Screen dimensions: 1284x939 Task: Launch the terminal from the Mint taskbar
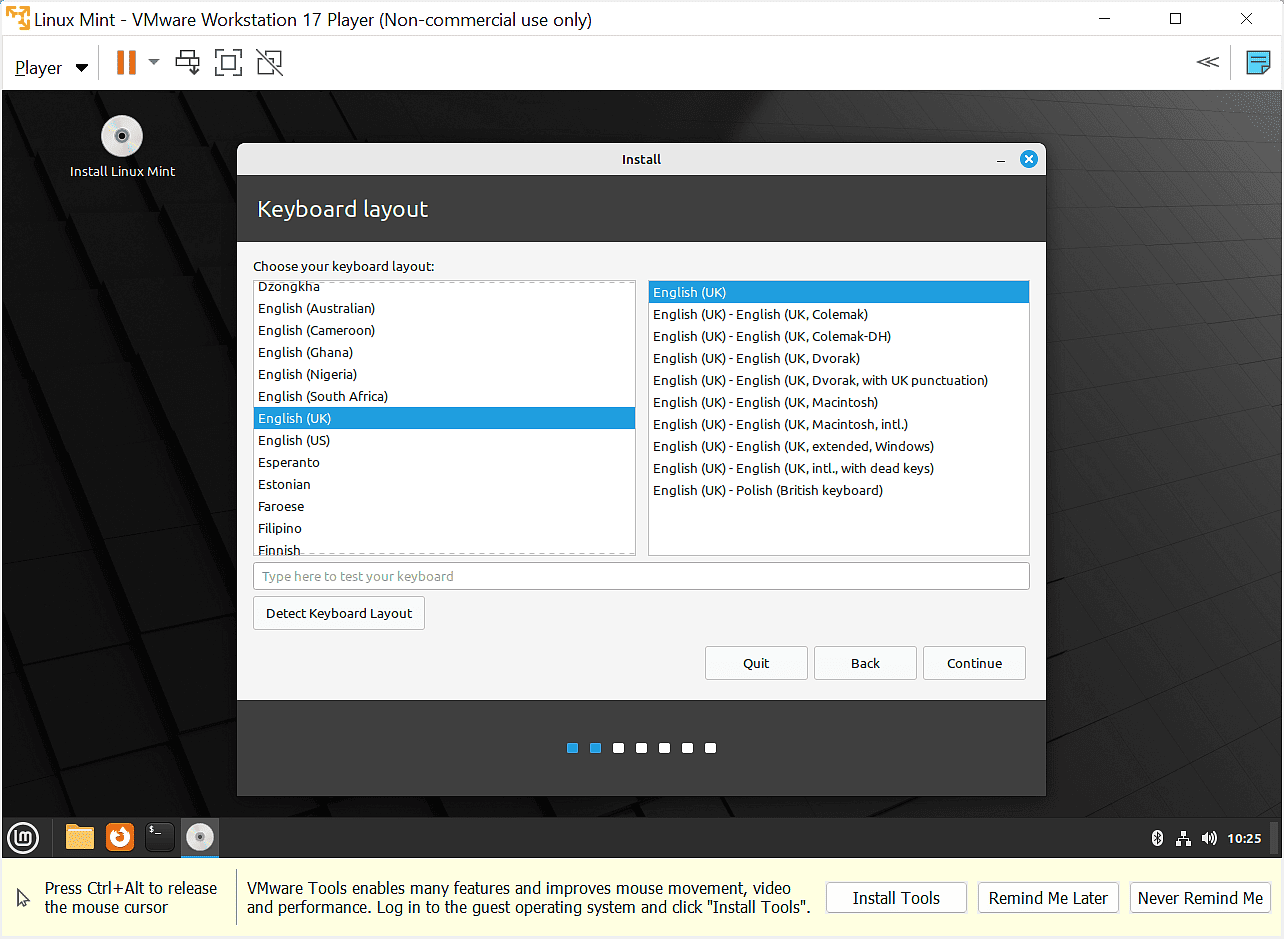pos(159,837)
